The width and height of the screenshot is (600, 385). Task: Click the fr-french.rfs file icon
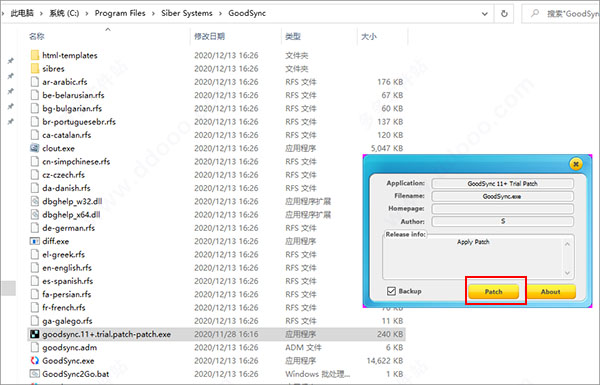[x=34, y=307]
